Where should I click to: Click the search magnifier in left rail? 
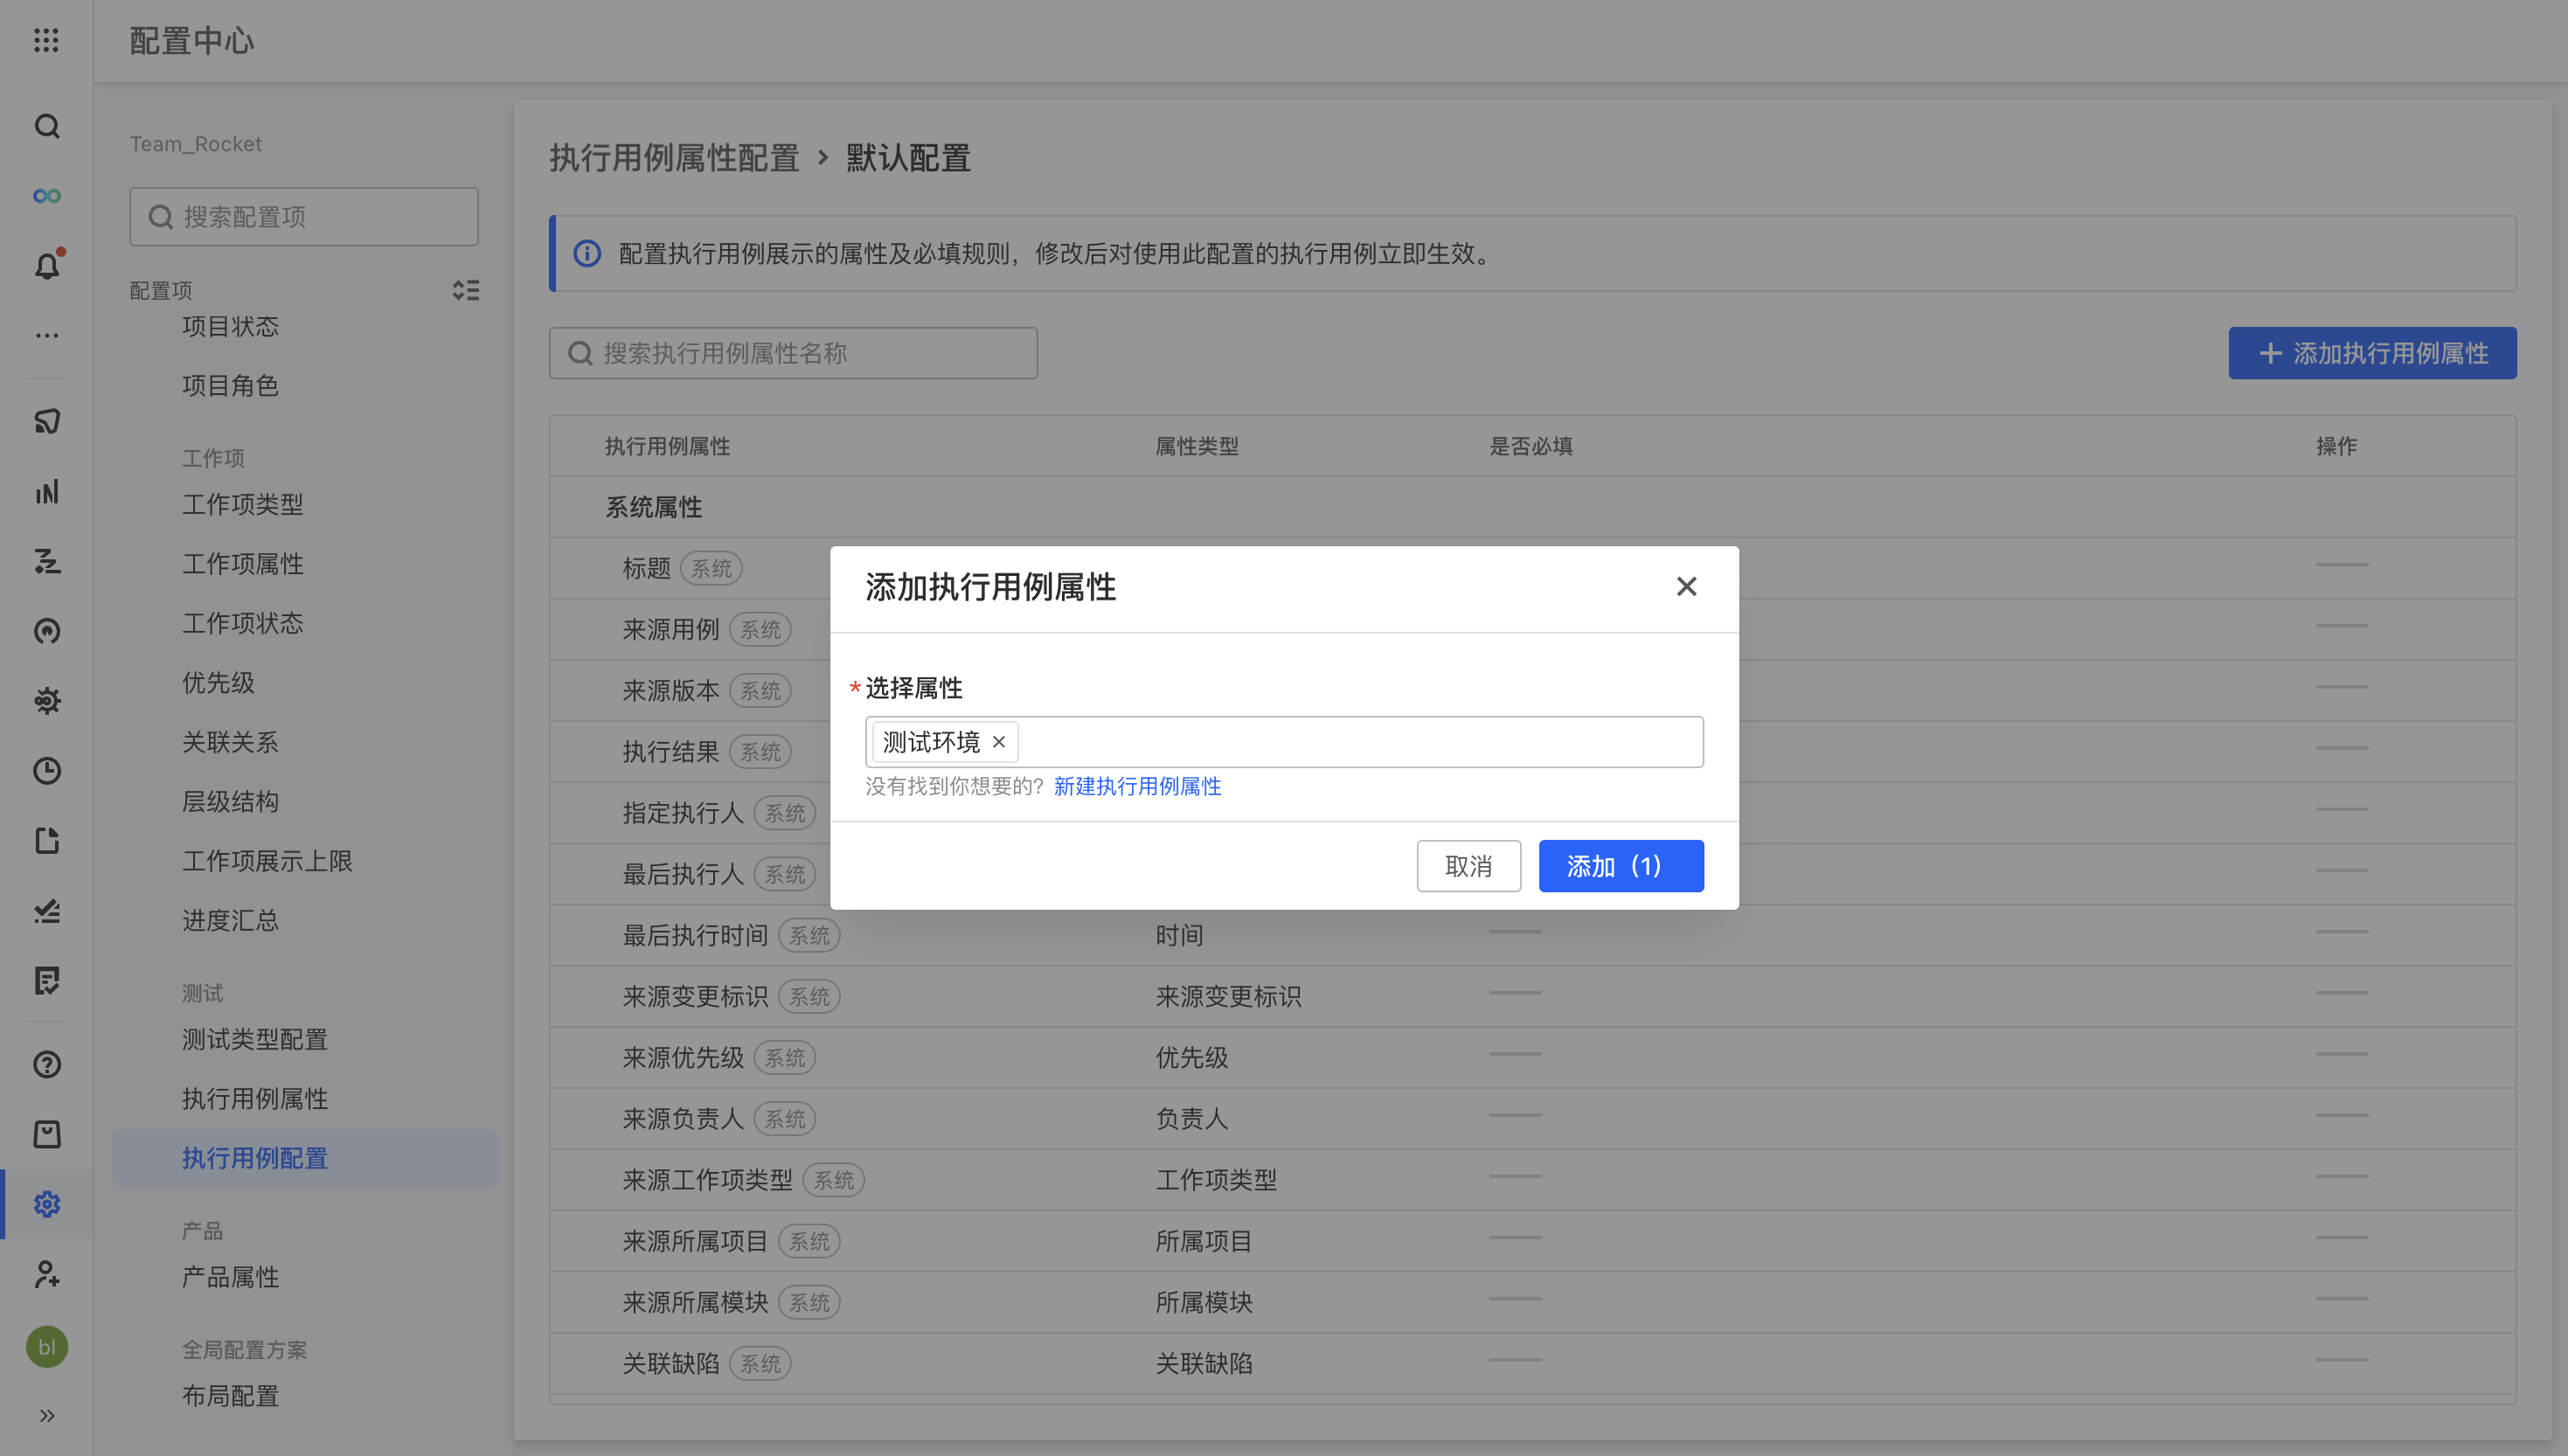(46, 126)
